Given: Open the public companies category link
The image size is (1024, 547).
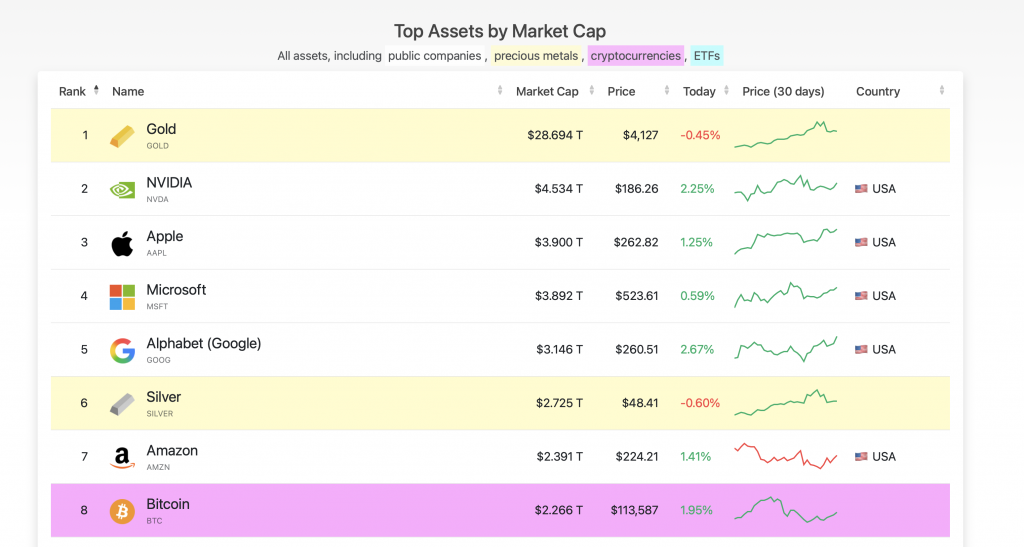Looking at the screenshot, I should pyautogui.click(x=435, y=56).
